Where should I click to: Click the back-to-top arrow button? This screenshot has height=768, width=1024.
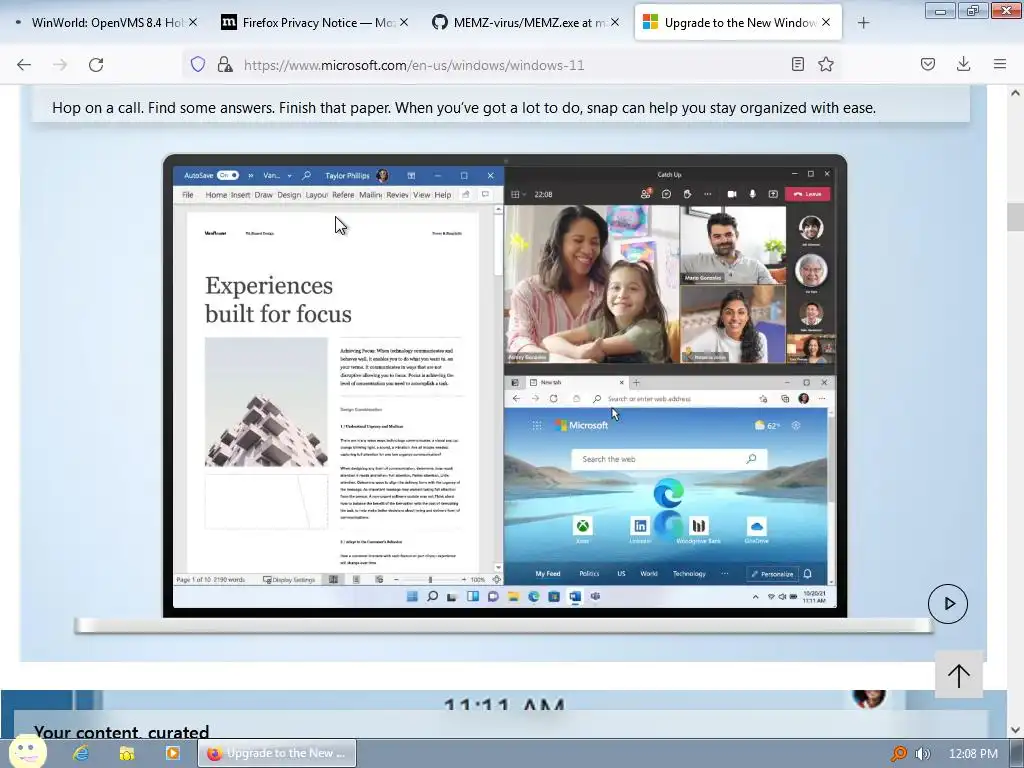click(959, 675)
